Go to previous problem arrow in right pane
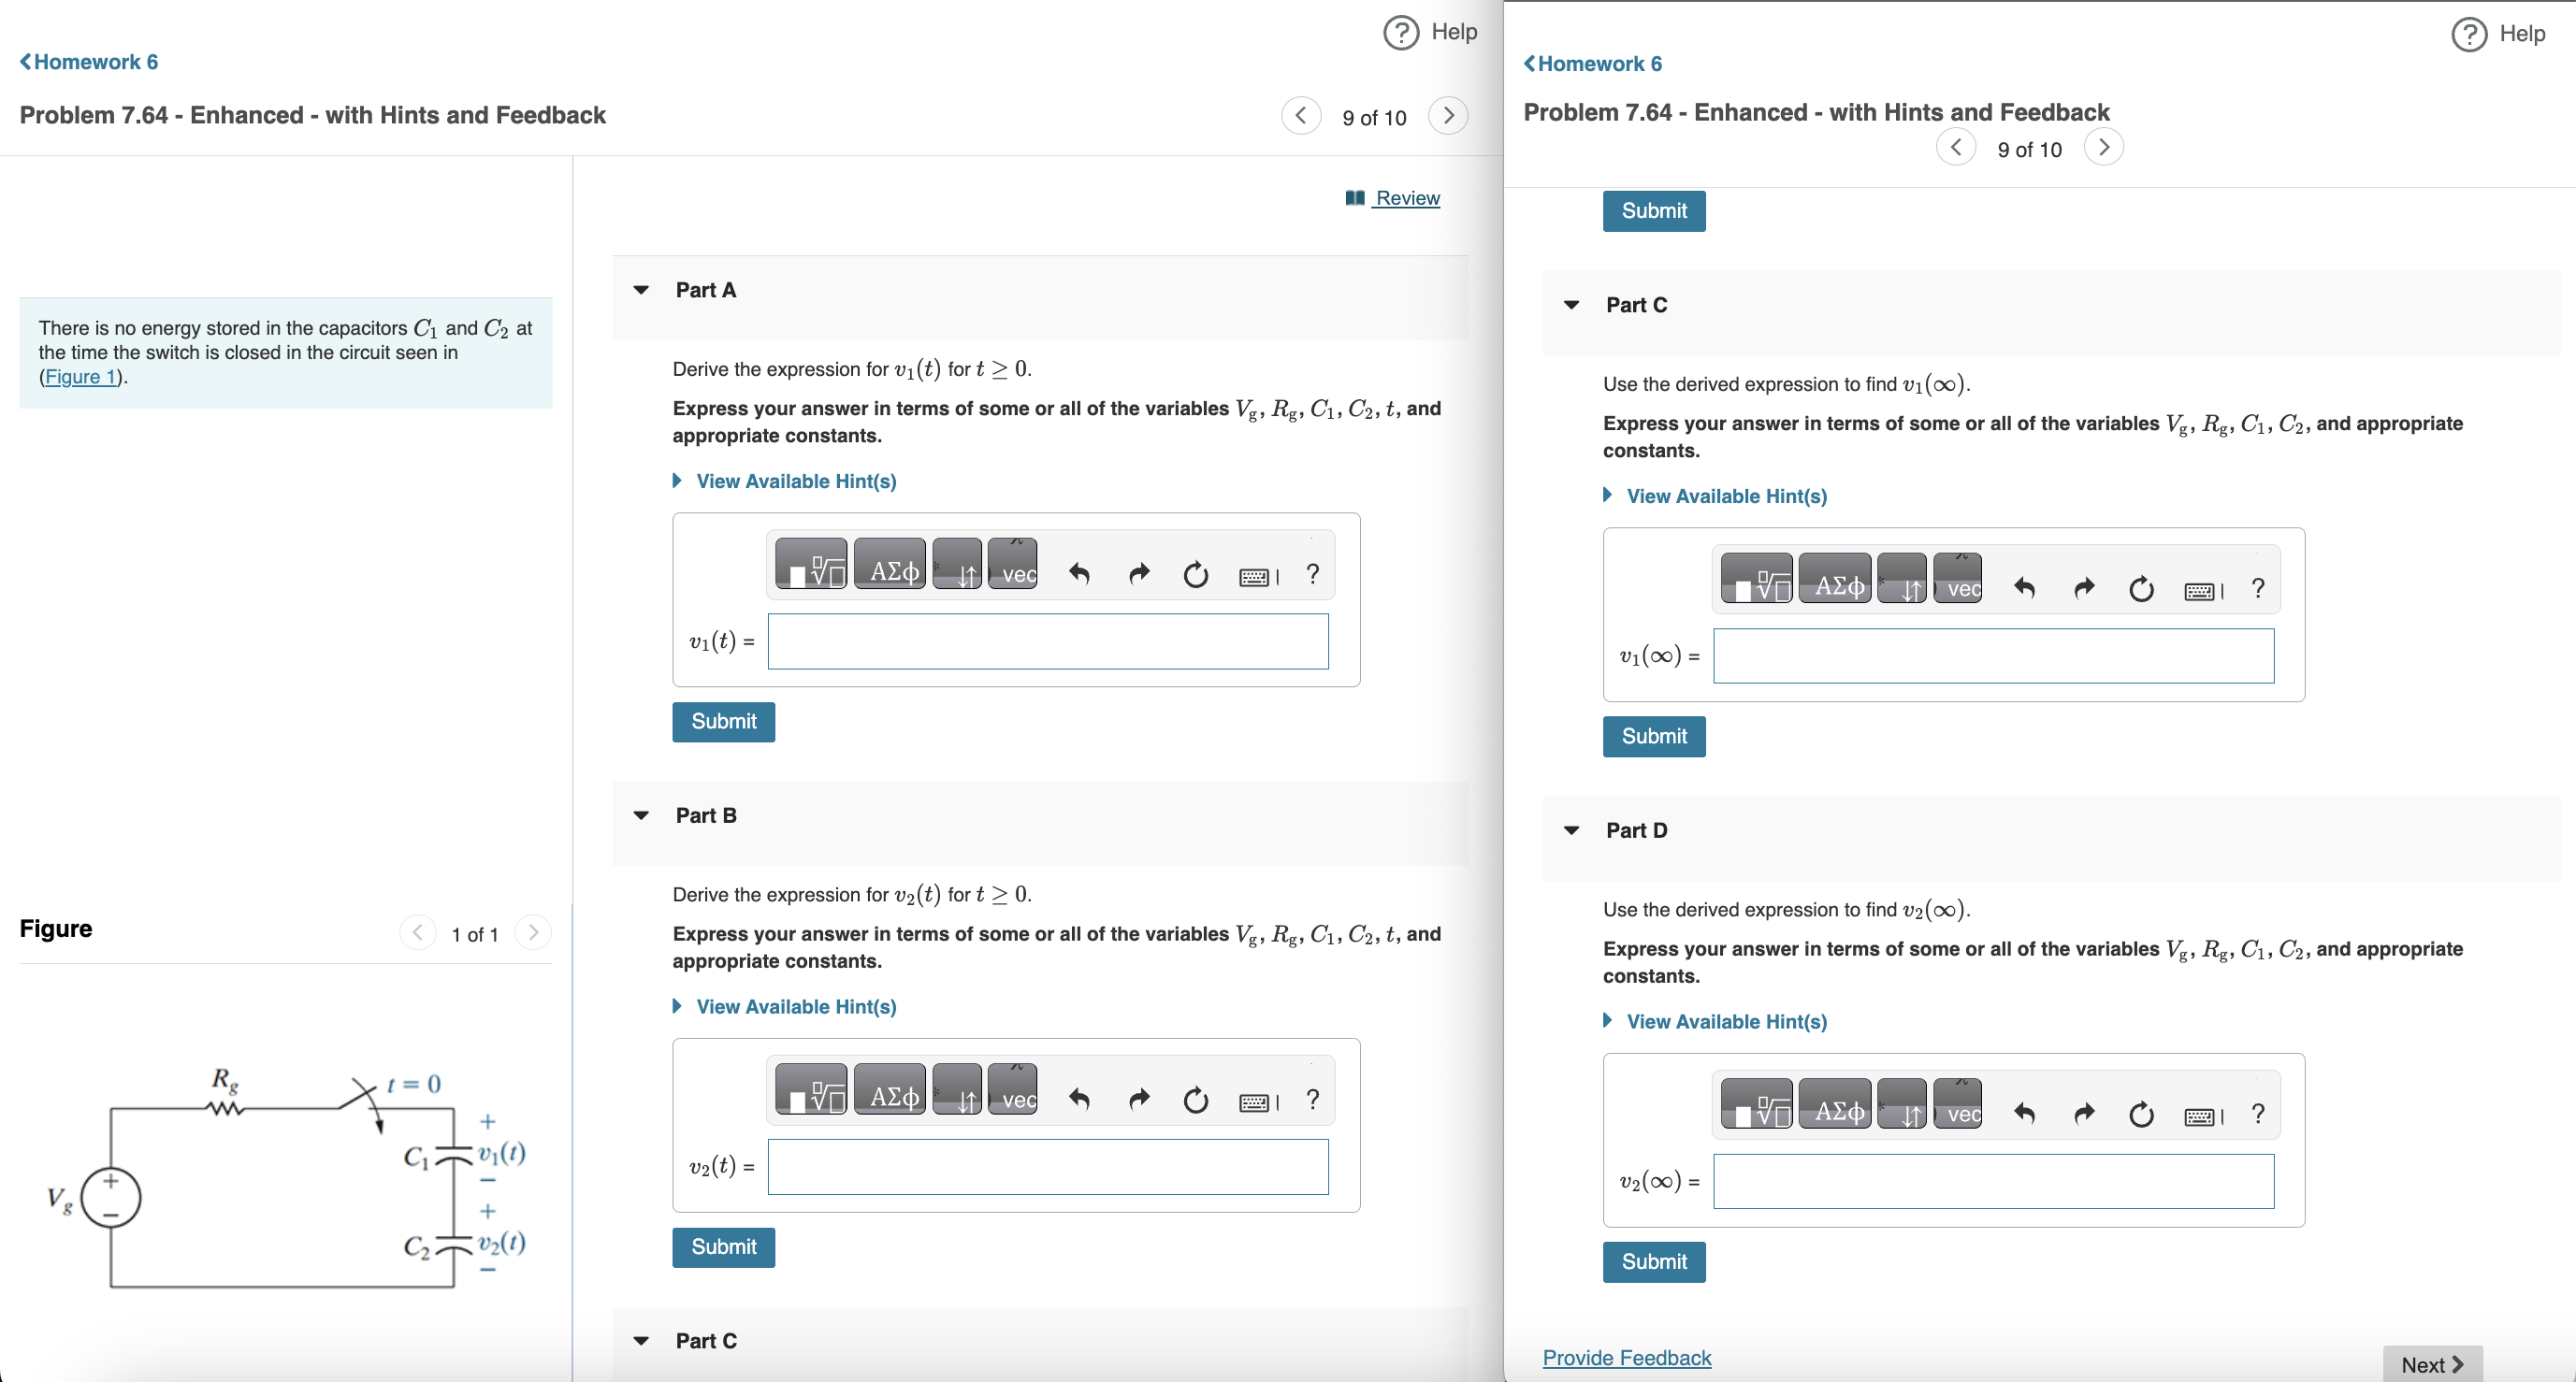The height and width of the screenshot is (1382, 2576). click(1955, 148)
